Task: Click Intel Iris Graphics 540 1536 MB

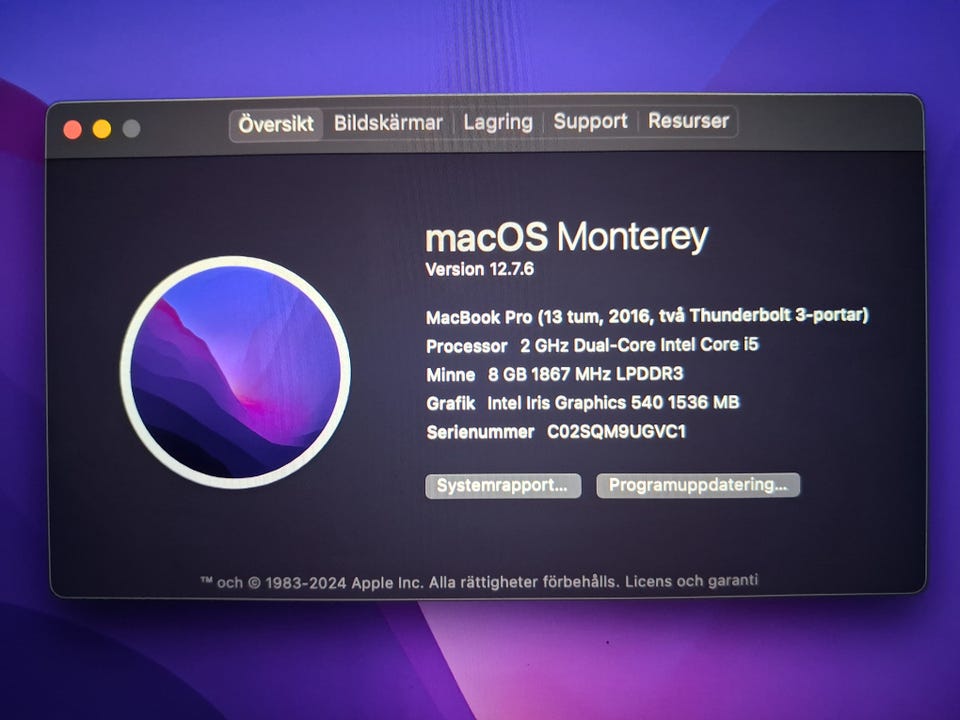Action: click(x=613, y=403)
